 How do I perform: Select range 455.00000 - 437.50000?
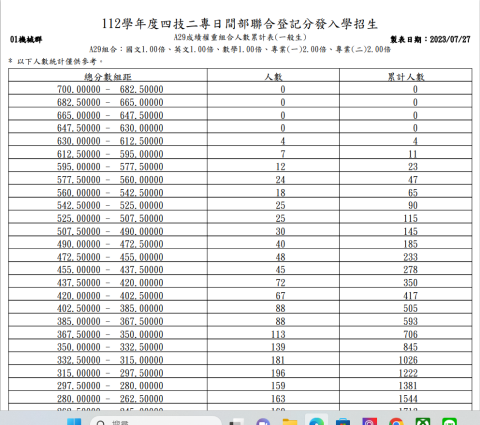click(110, 270)
